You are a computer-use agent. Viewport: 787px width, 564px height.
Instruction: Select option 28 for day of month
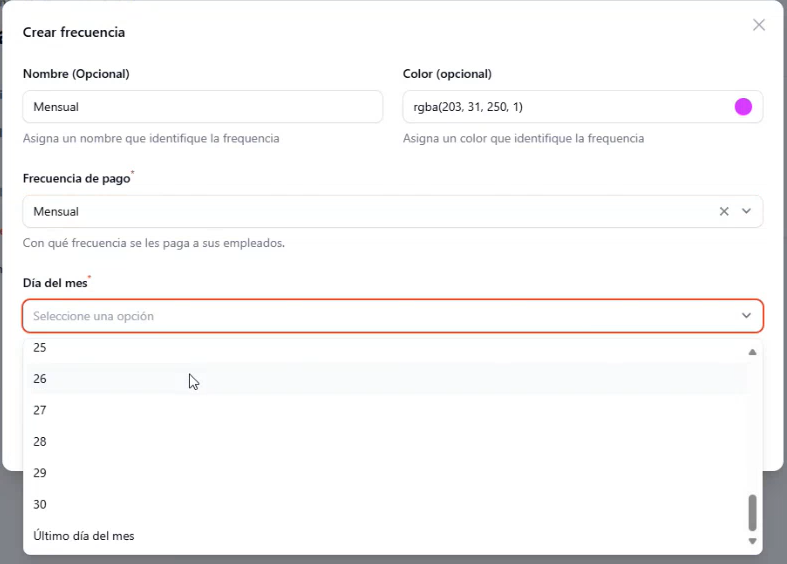[x=385, y=442]
